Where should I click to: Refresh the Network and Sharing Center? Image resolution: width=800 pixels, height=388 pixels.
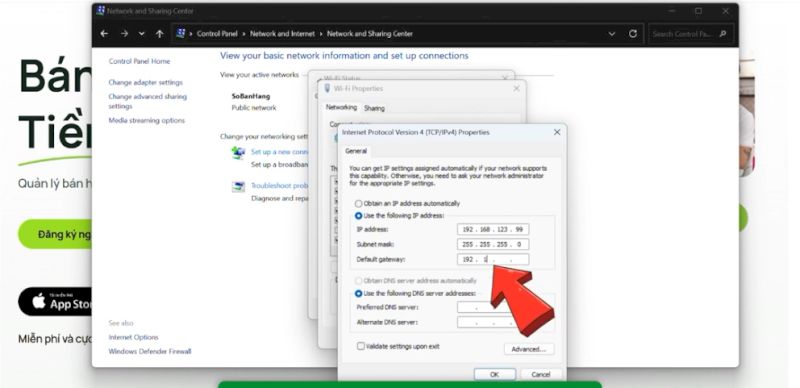(633, 34)
